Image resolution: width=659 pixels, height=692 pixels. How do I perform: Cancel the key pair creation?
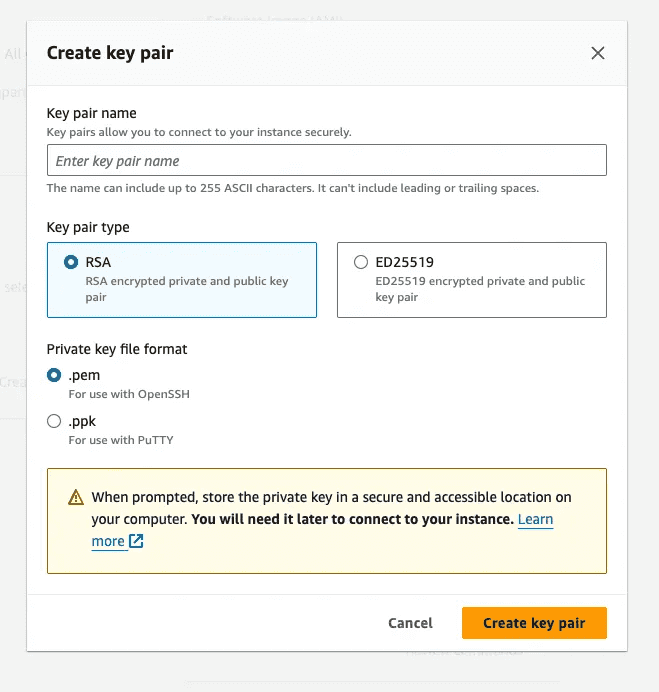coord(410,623)
